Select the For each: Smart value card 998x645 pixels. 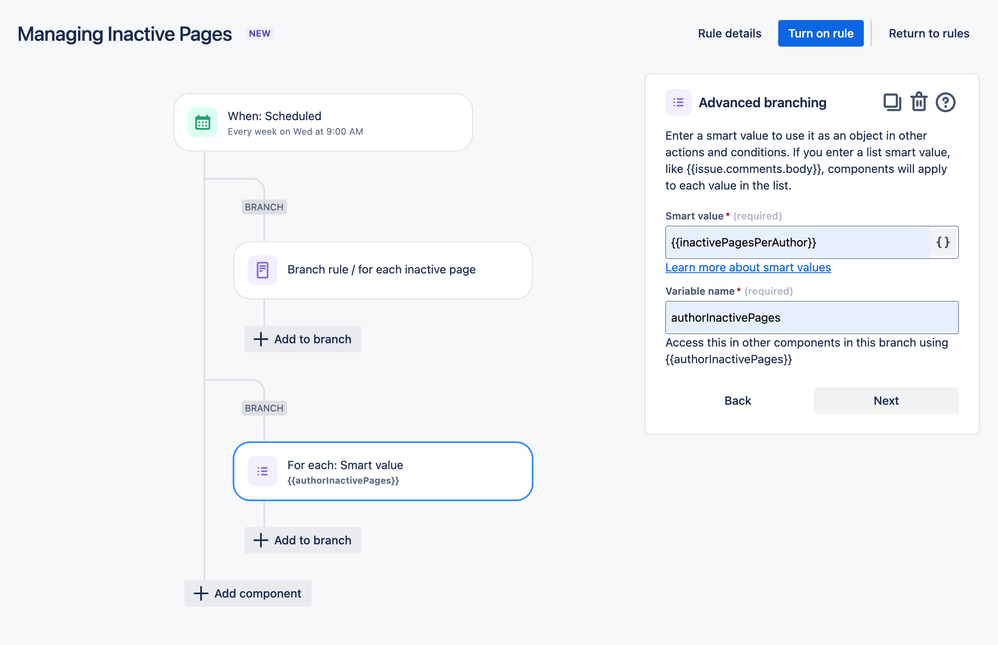pos(383,471)
